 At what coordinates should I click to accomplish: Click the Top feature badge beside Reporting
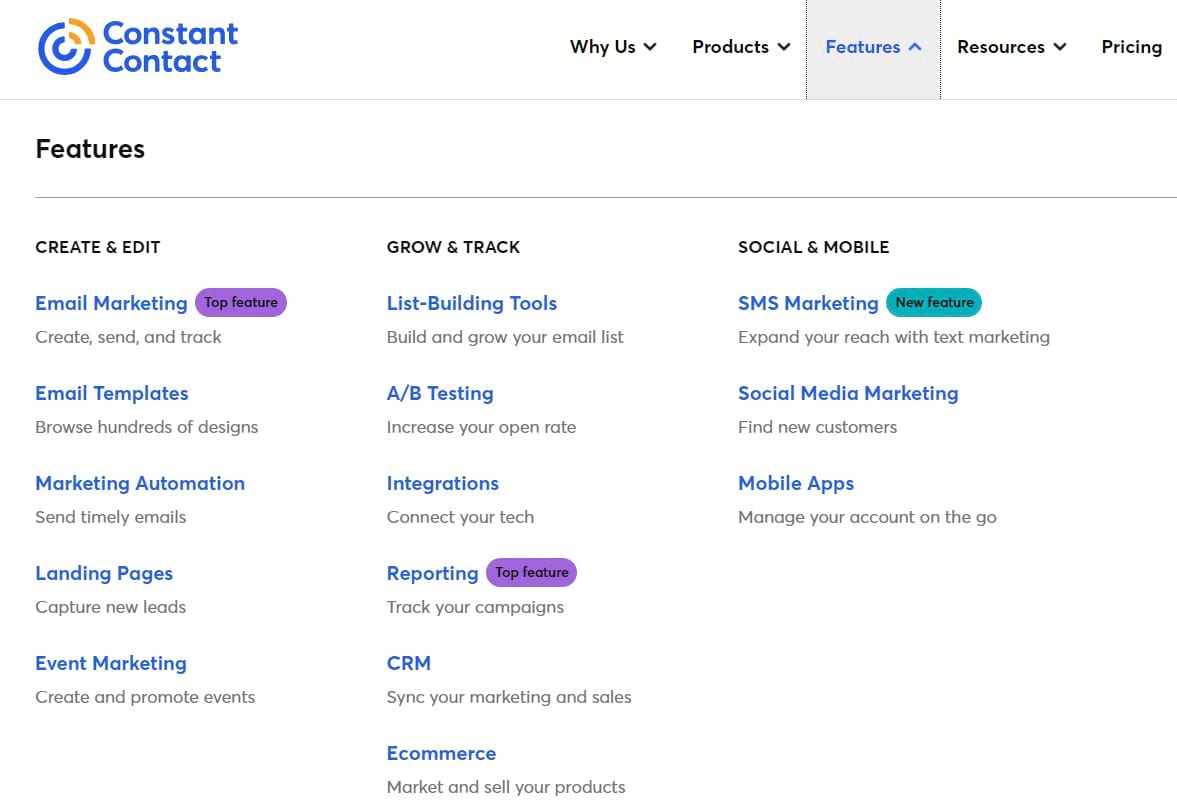click(x=531, y=573)
